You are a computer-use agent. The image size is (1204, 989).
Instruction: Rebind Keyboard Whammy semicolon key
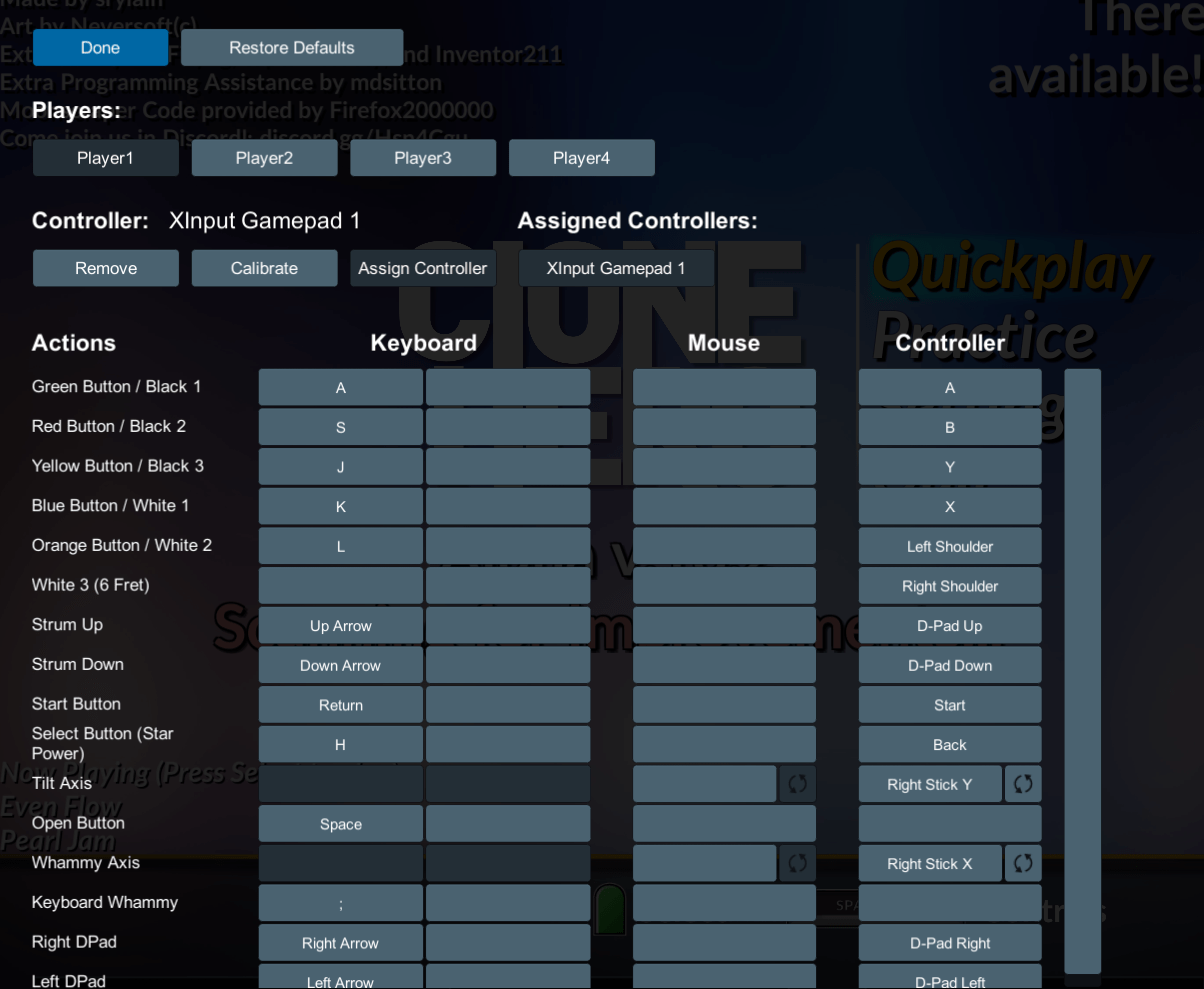tap(340, 903)
